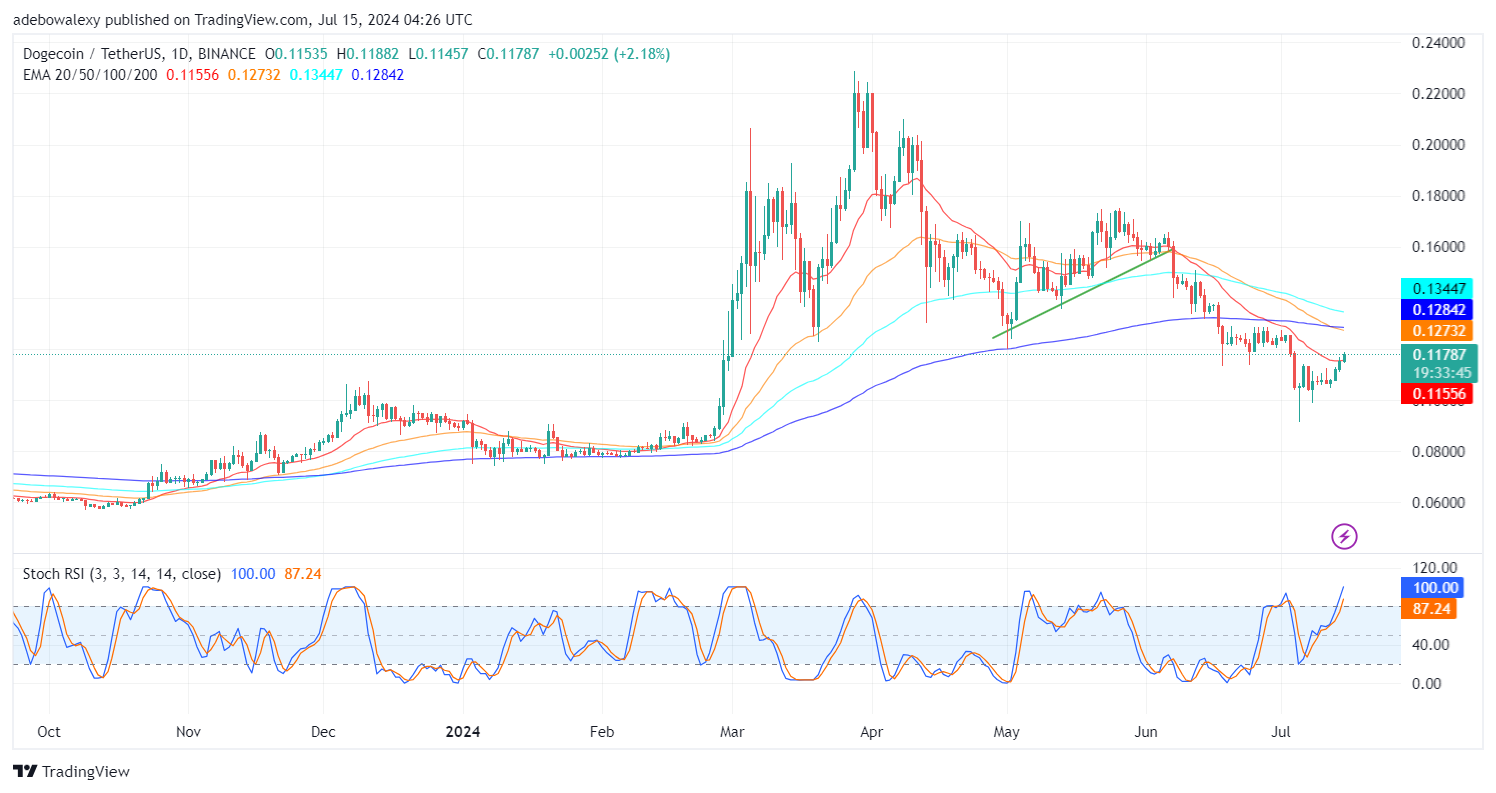Click the orange 0.12732 price label
The height and width of the screenshot is (793, 1496).
tap(1437, 330)
